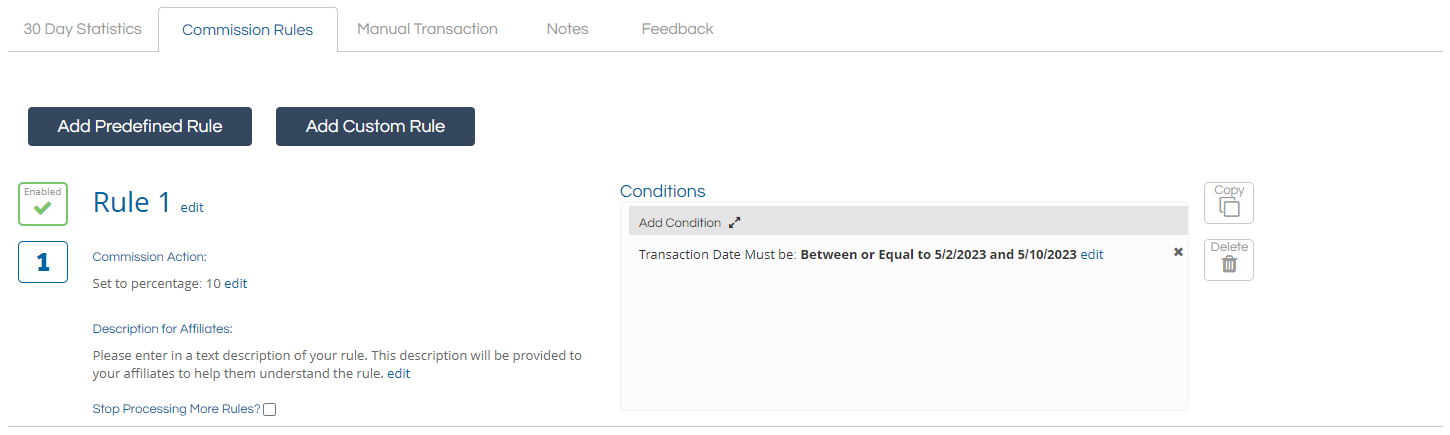Switch to the Manual Transaction tab
Viewport: 1450px width, 435px height.
427,29
